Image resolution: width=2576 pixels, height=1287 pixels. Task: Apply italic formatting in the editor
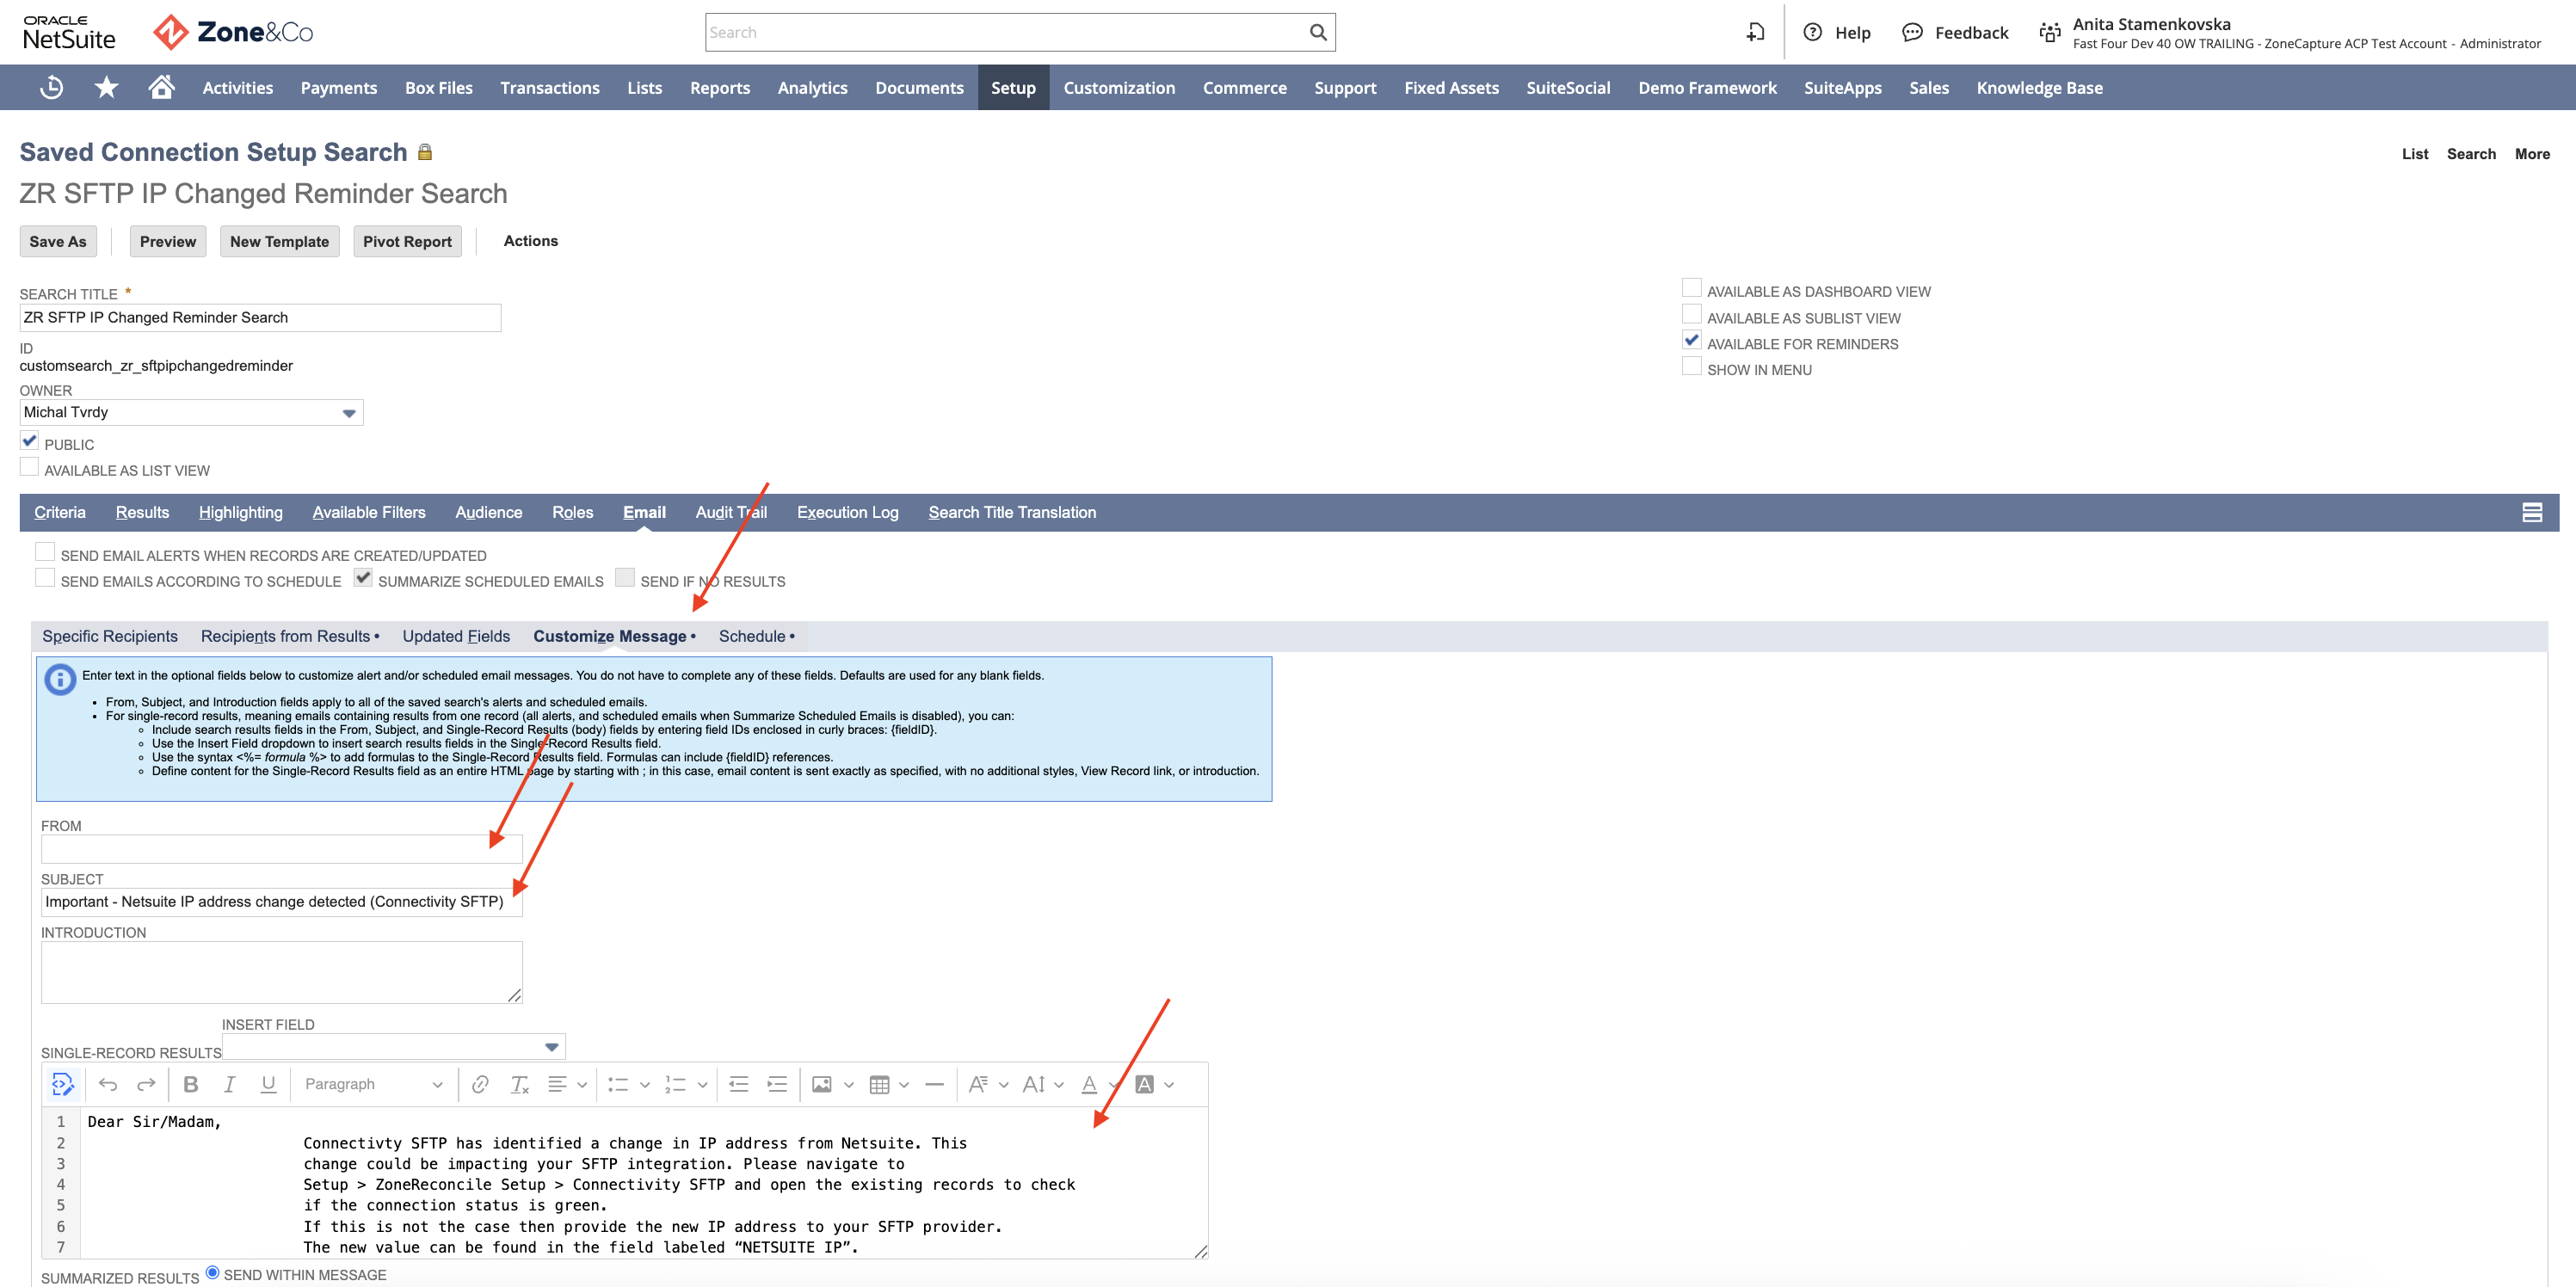pyautogui.click(x=229, y=1084)
